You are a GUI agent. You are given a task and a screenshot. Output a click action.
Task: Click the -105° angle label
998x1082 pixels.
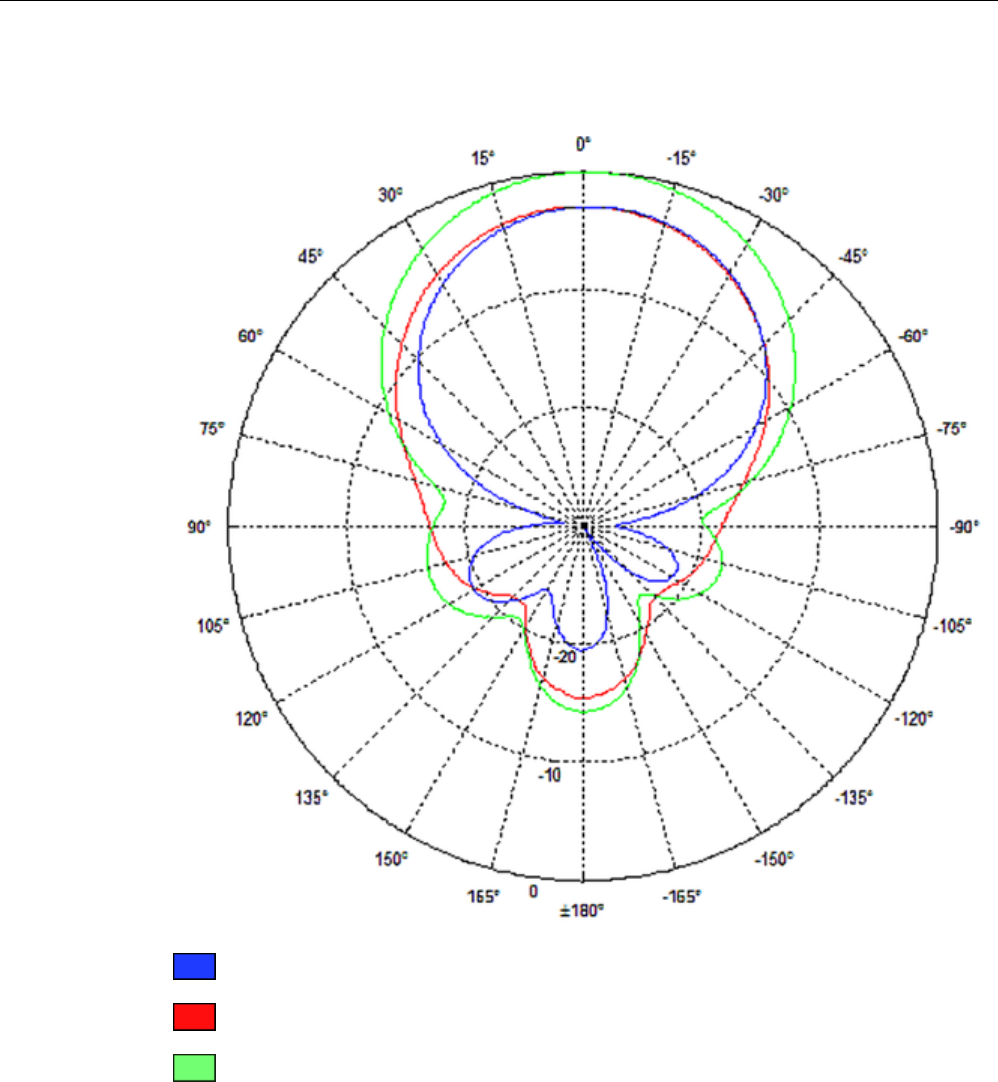click(x=952, y=626)
